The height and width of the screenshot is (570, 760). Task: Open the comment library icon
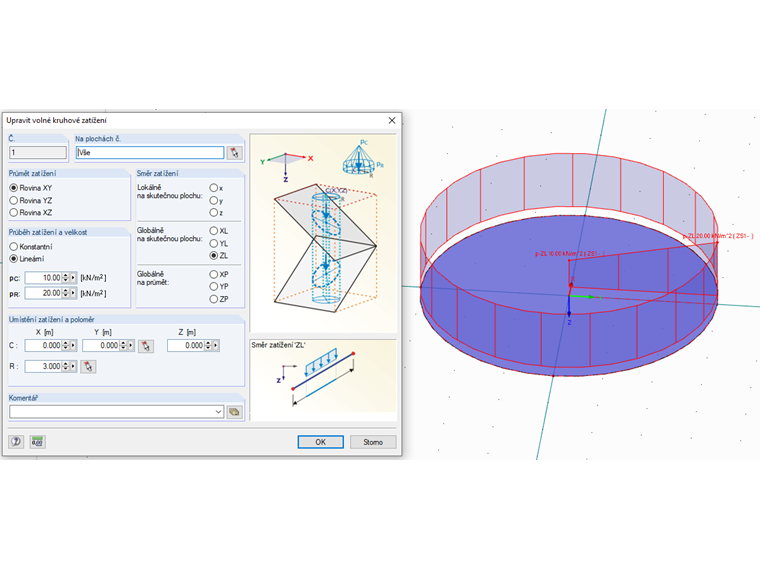235,412
